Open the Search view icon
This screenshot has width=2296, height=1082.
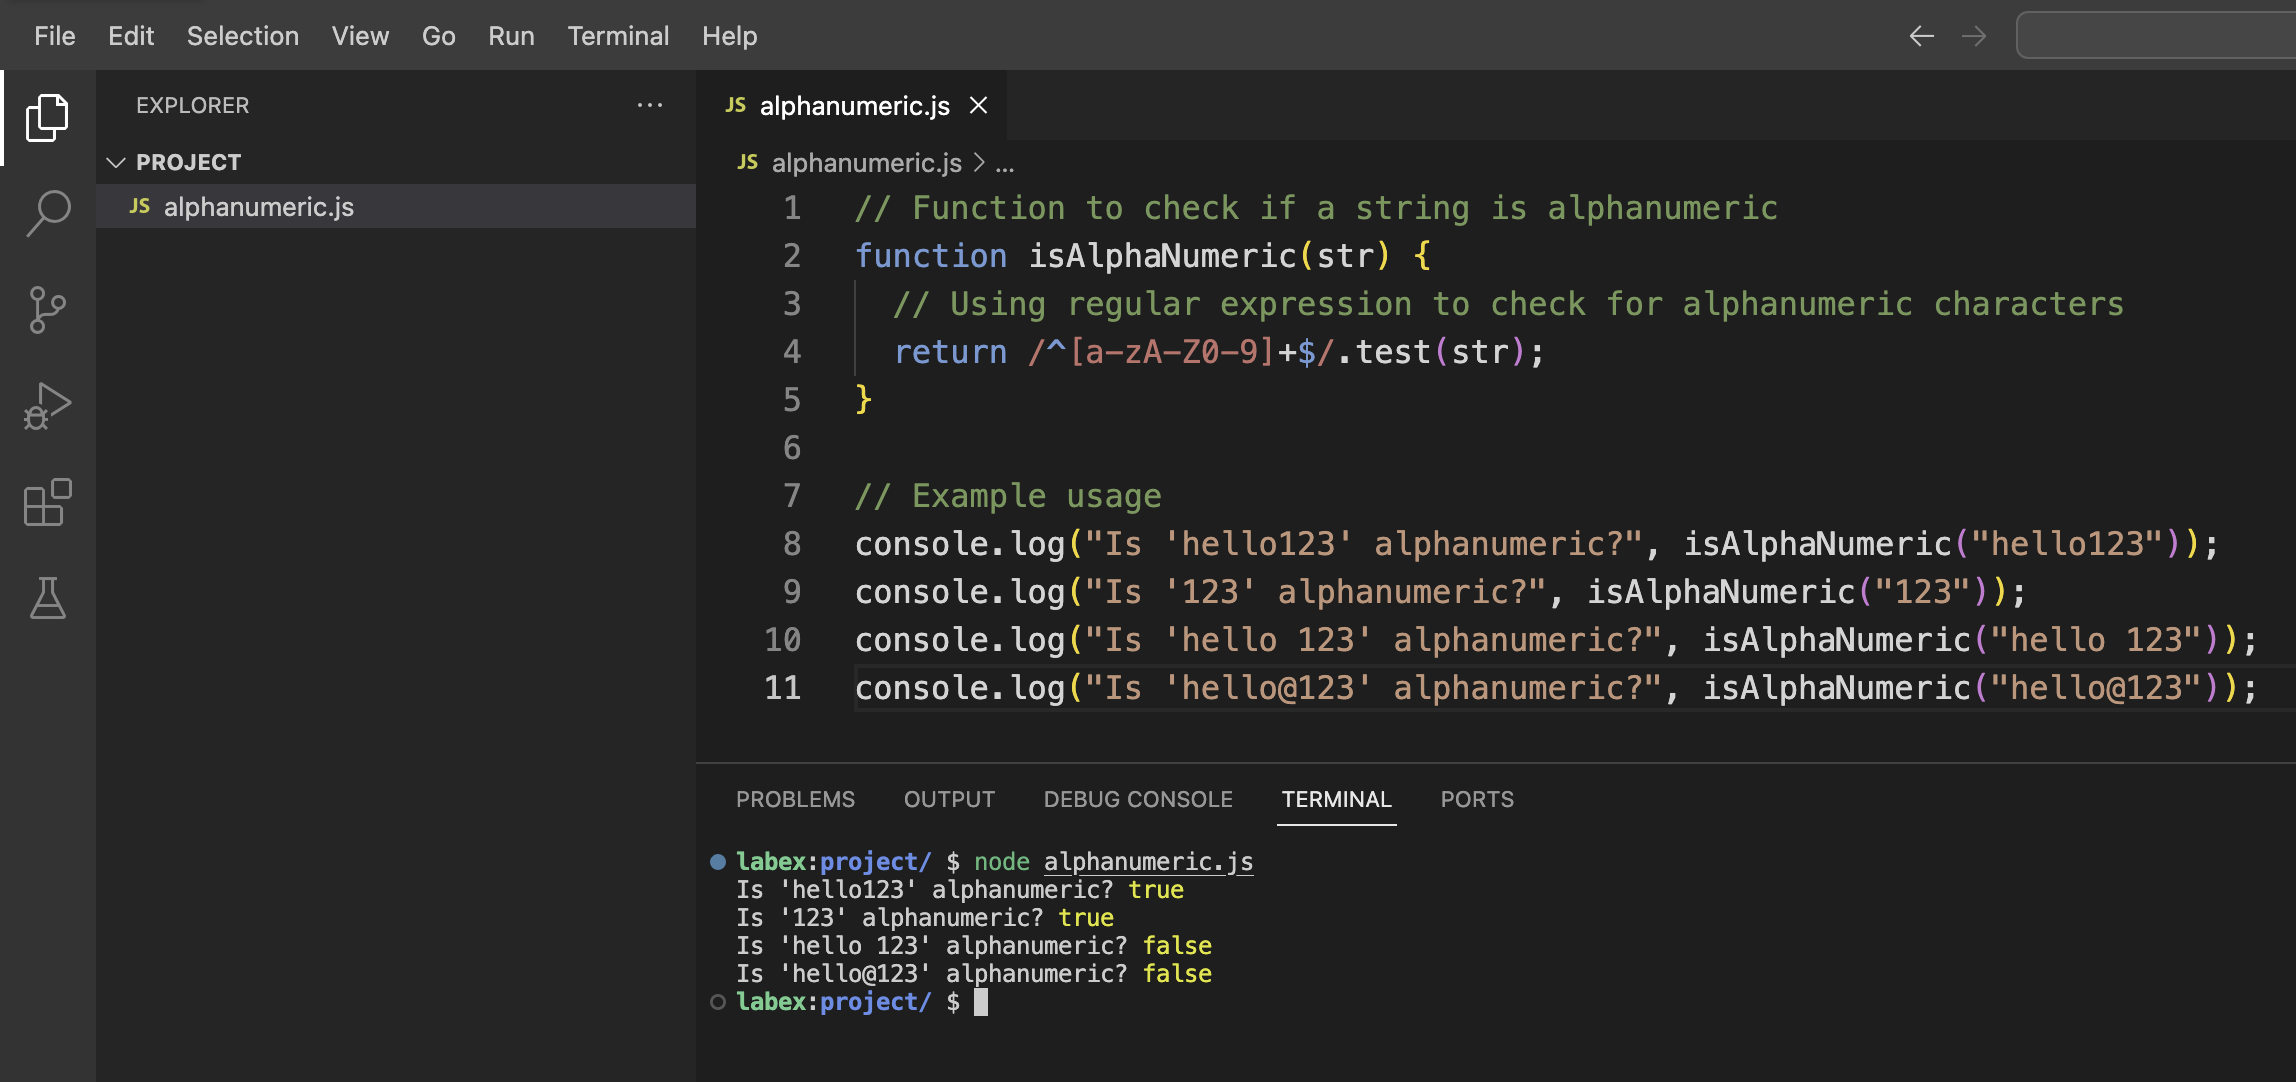(47, 213)
